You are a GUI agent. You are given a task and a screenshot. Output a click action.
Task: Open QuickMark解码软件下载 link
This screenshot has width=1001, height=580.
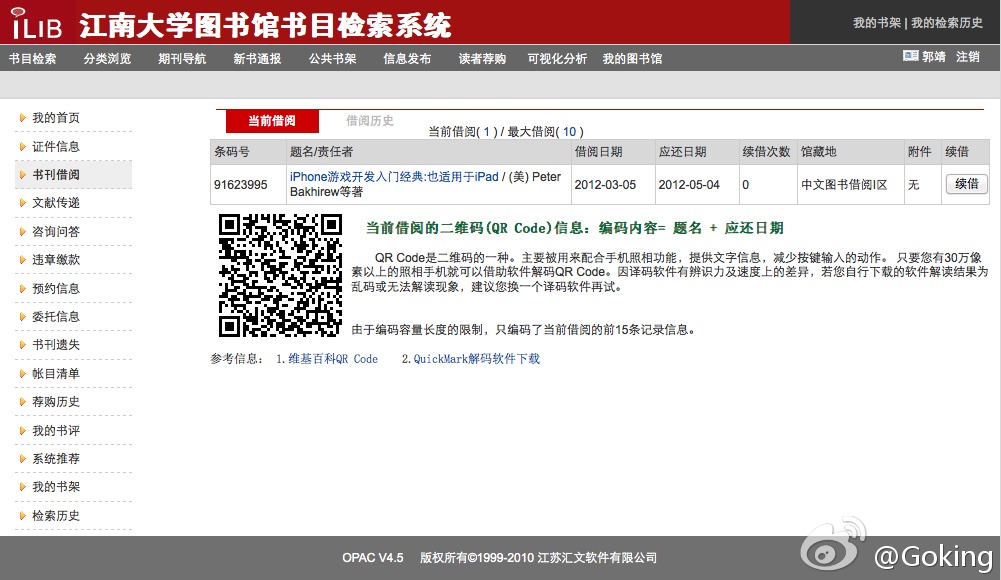click(477, 359)
